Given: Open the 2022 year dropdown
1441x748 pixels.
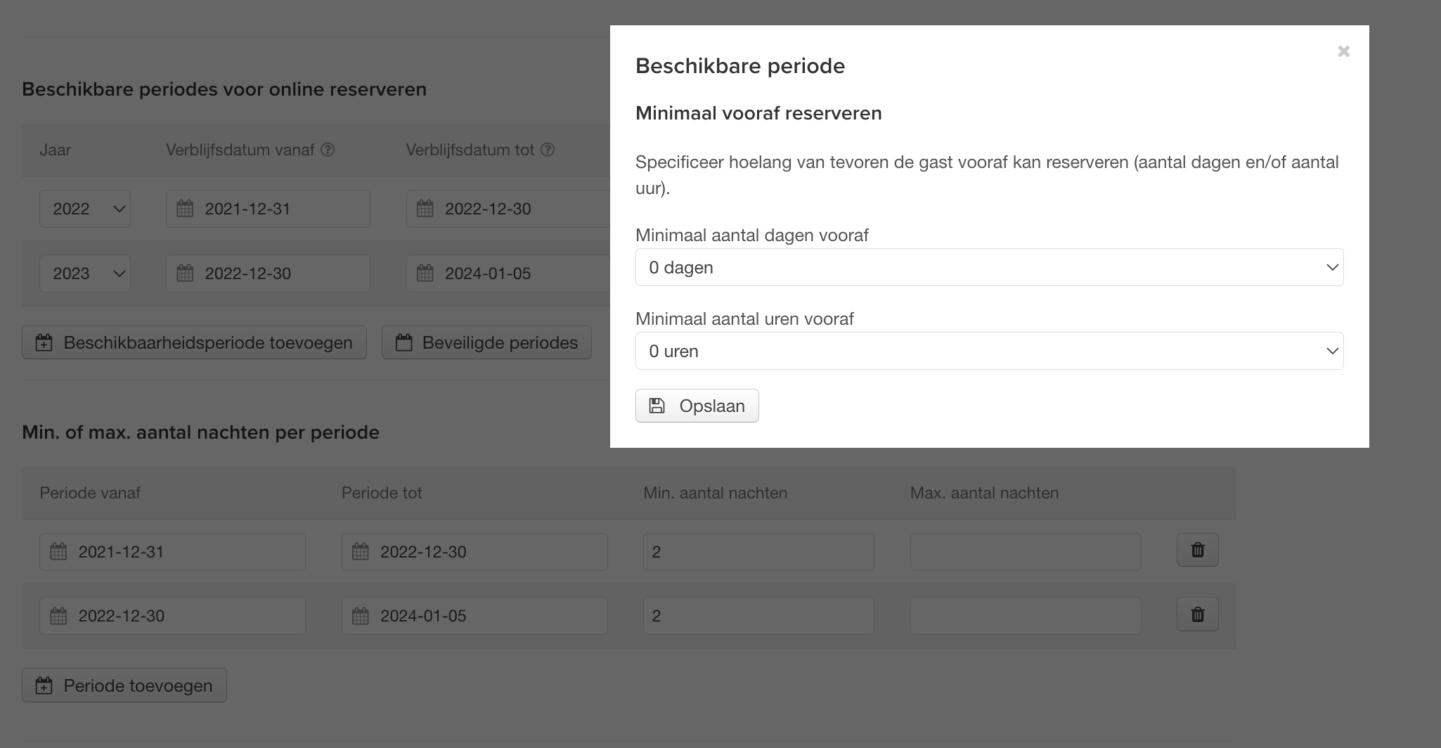Looking at the screenshot, I should click(85, 209).
